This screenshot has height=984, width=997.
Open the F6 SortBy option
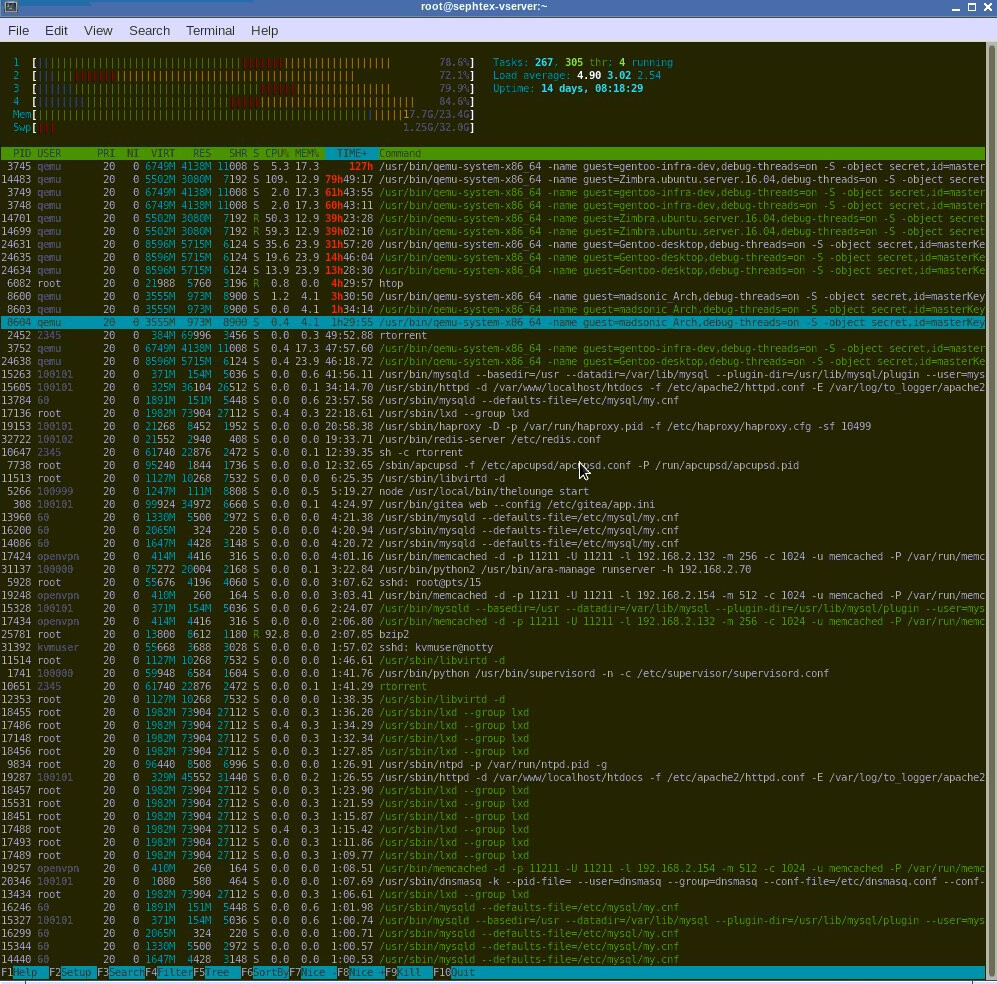269,972
